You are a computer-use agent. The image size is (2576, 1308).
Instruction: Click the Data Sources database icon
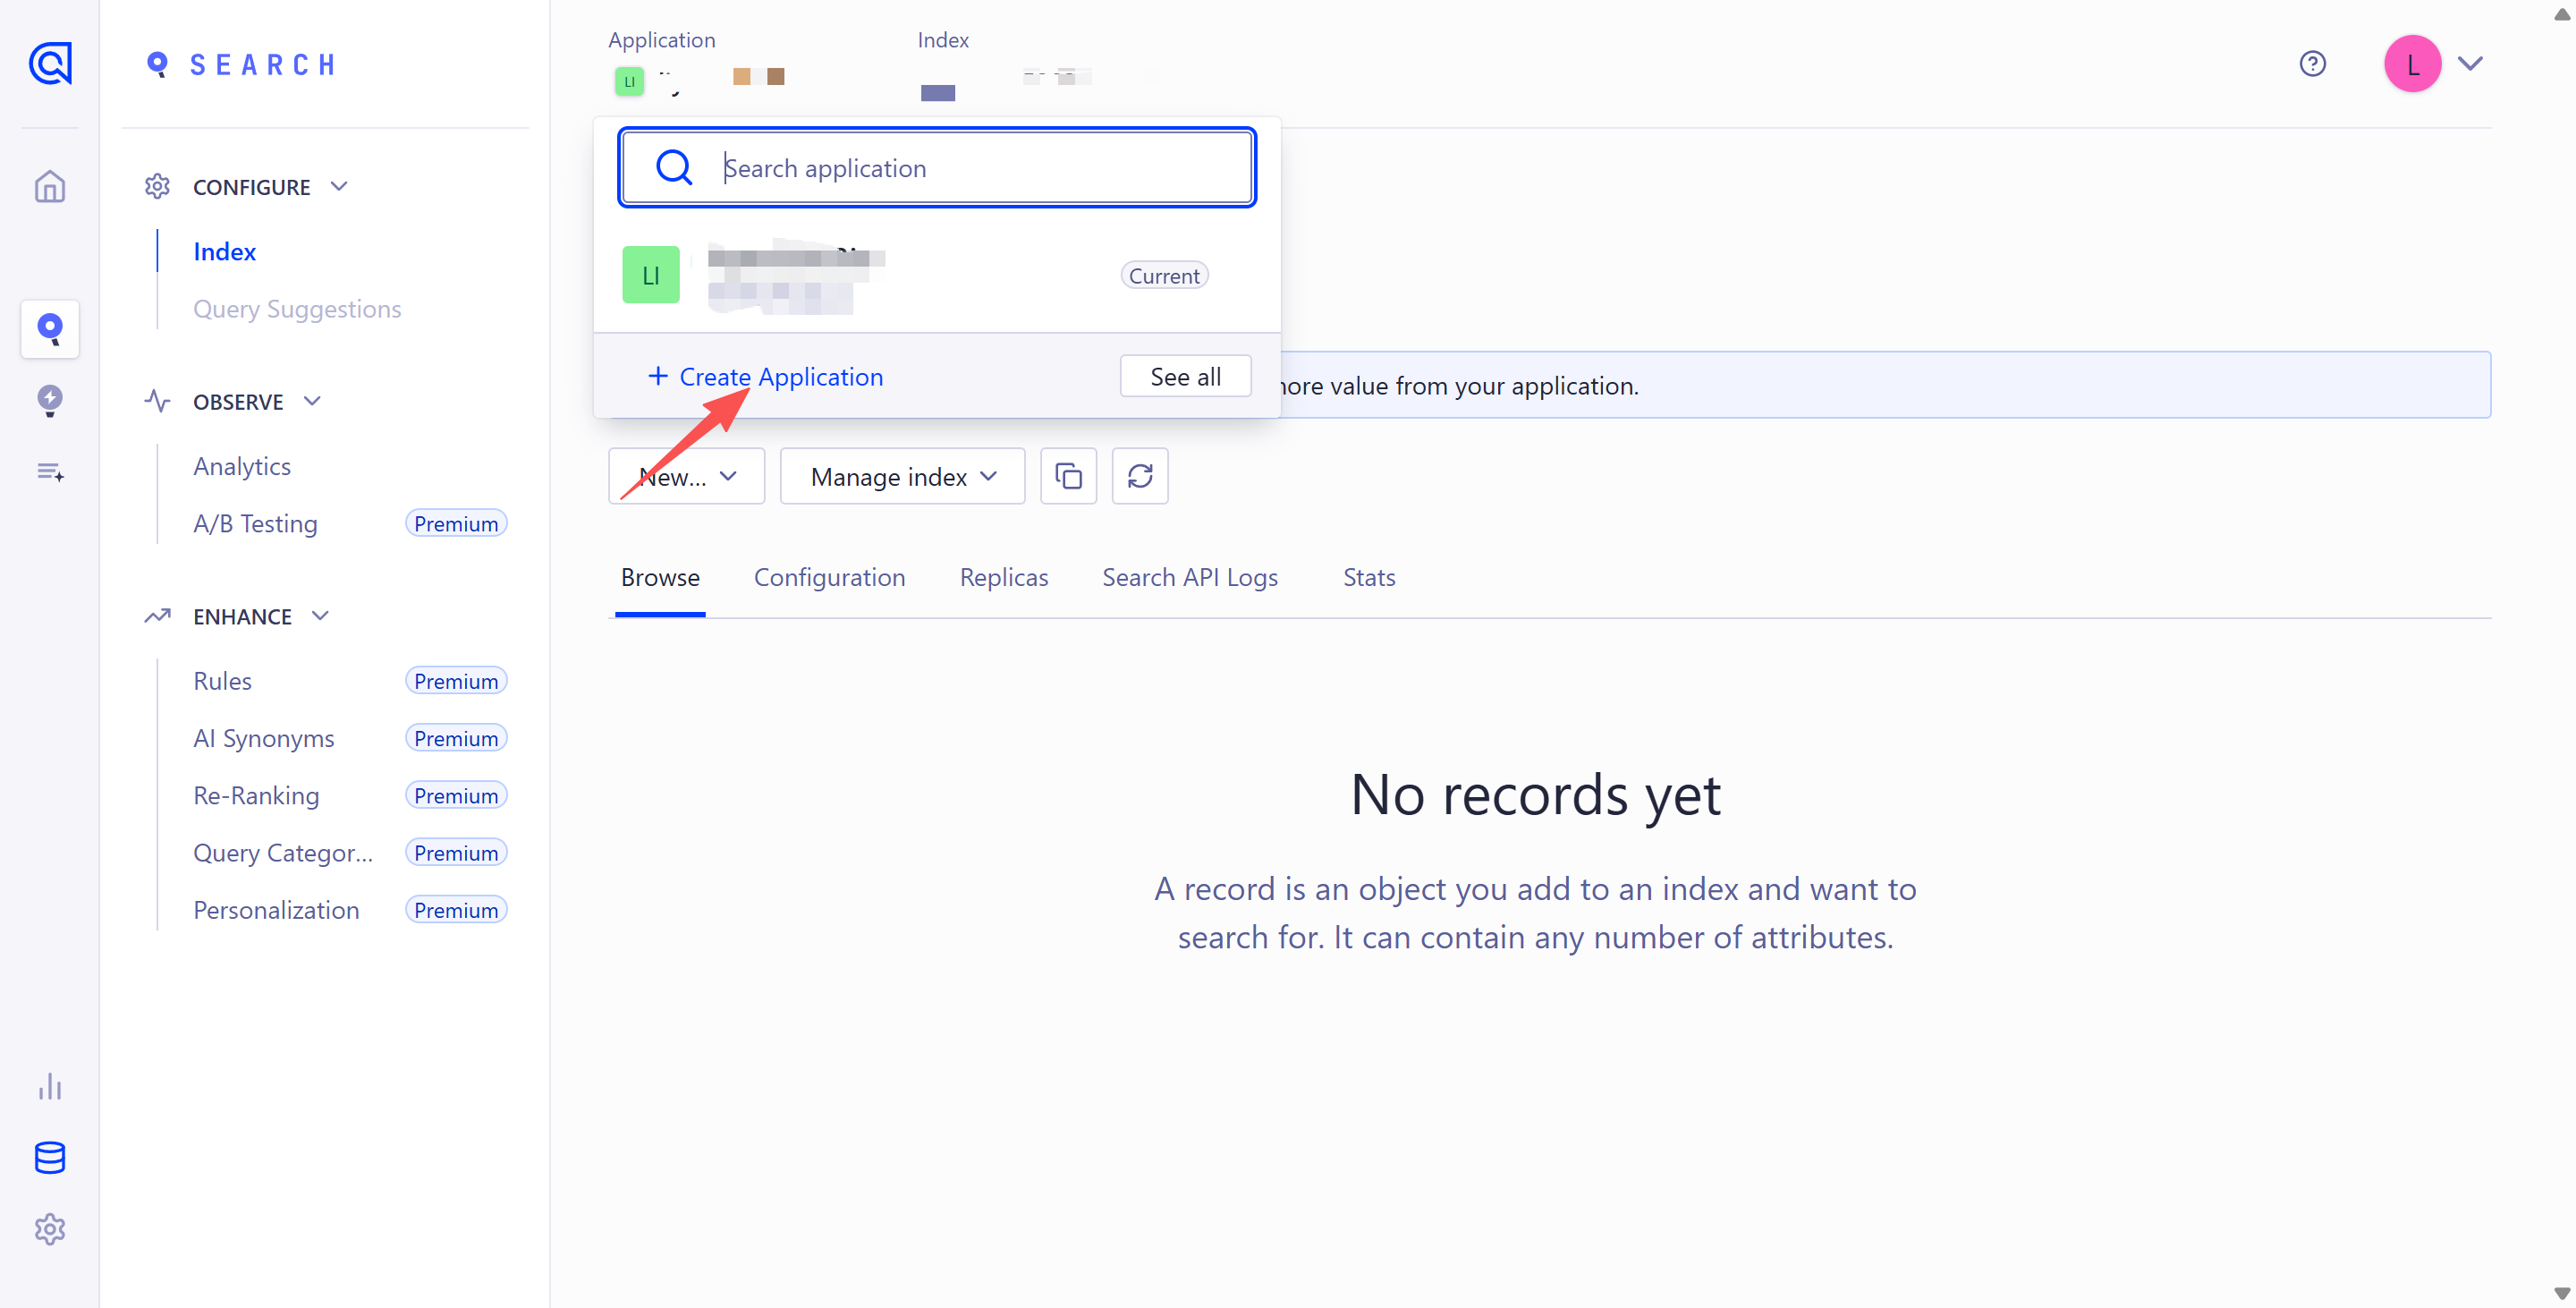(x=50, y=1158)
